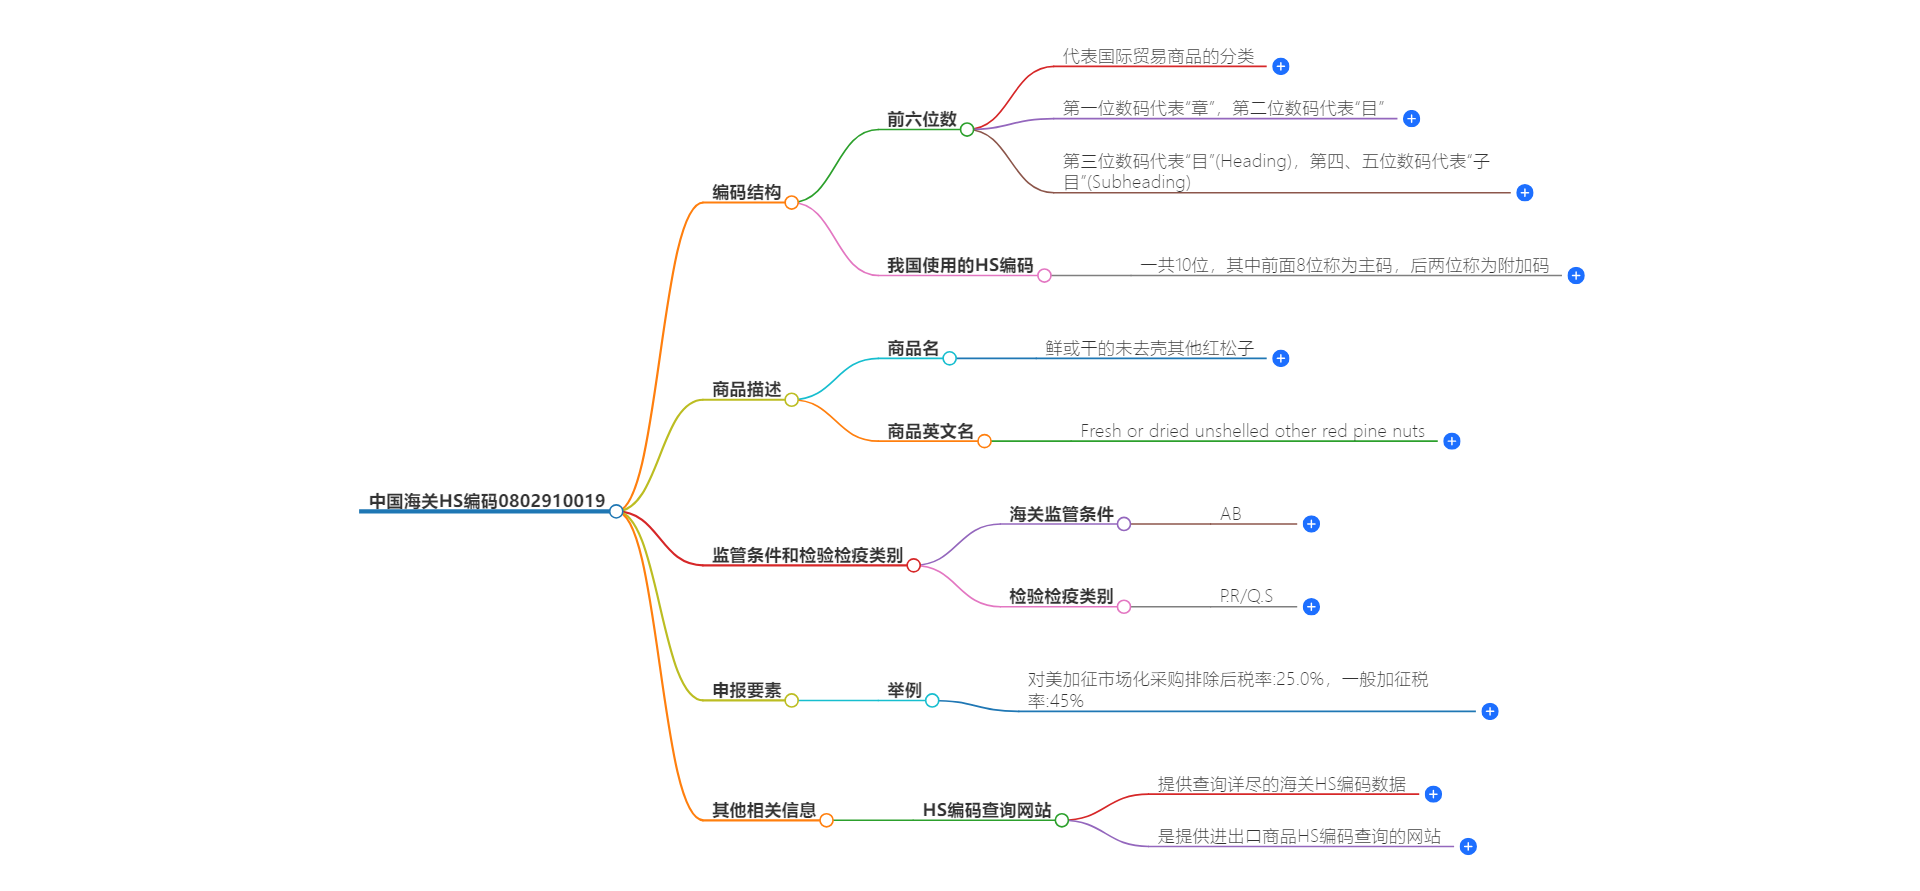Collapse circle toggle of 前六位数 node
Screen dimensions: 1920x891
(x=966, y=129)
